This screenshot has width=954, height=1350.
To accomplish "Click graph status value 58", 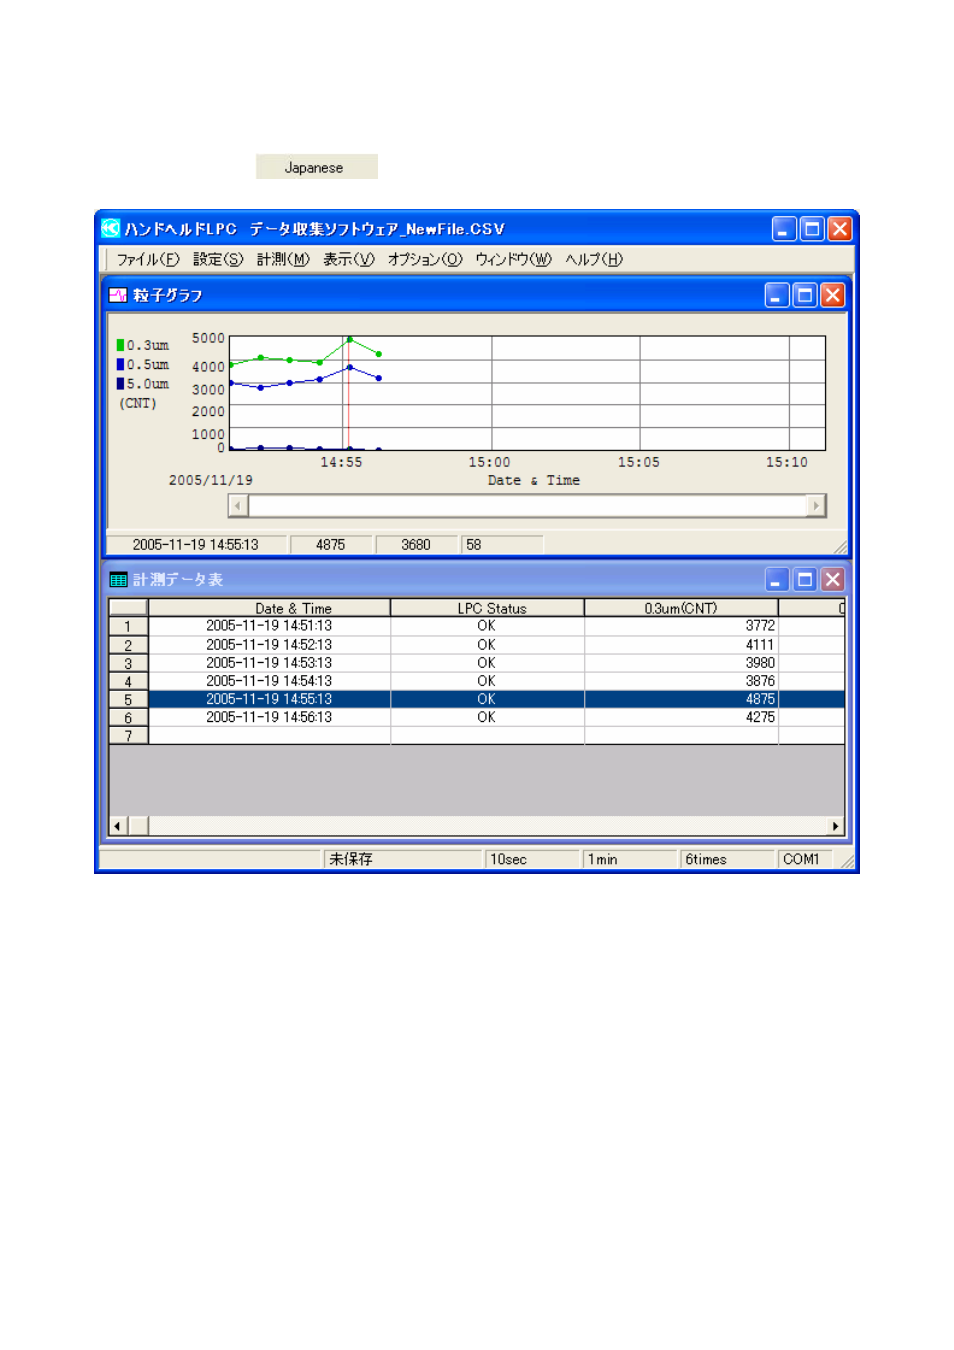I will [503, 545].
